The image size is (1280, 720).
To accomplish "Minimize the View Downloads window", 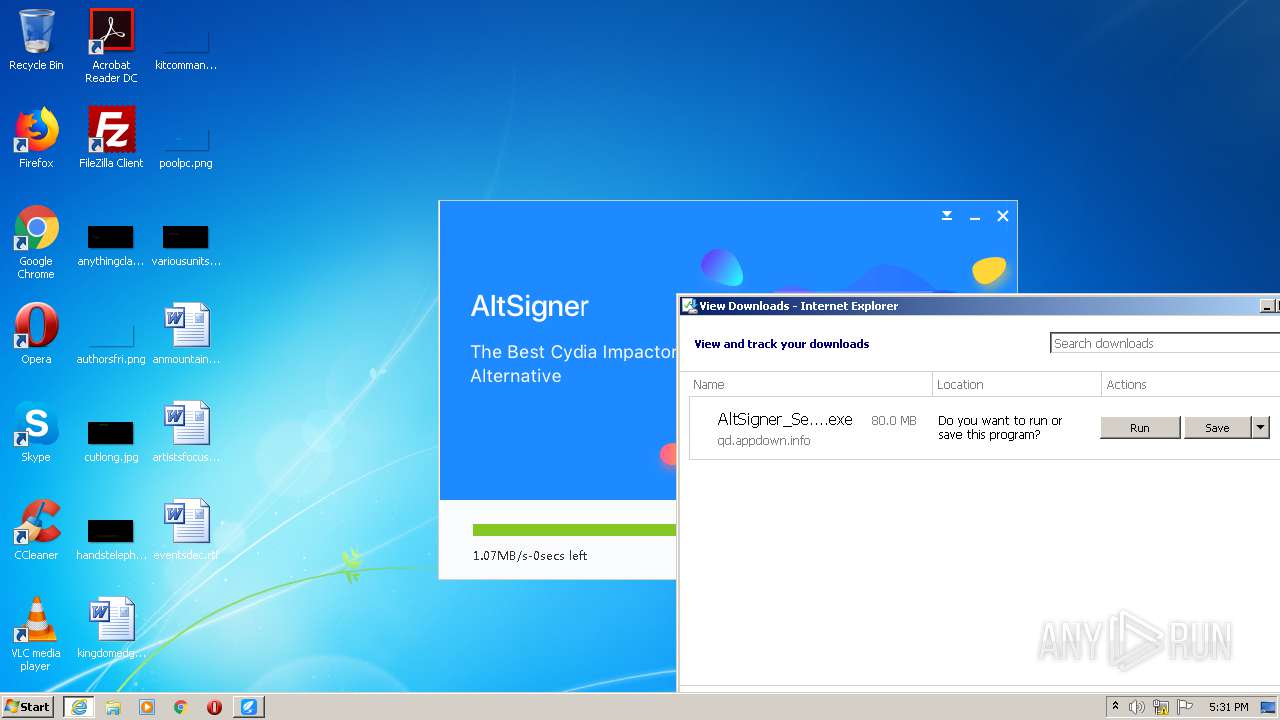I will (1267, 306).
